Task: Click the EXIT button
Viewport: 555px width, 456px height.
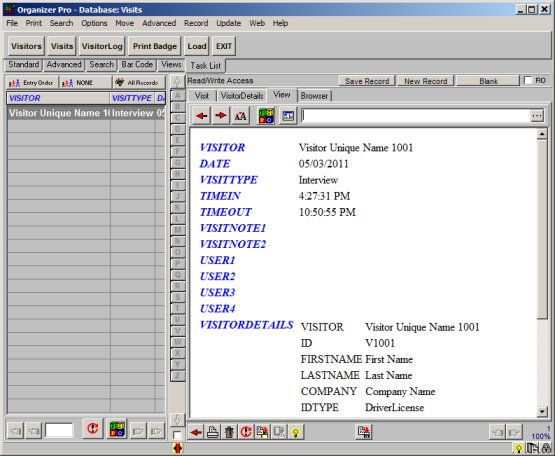Action: point(224,46)
